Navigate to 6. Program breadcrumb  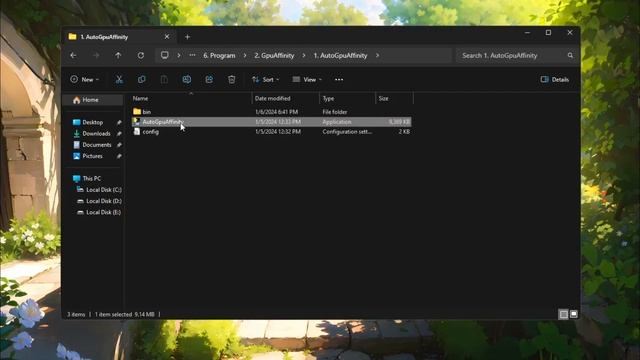(219, 56)
